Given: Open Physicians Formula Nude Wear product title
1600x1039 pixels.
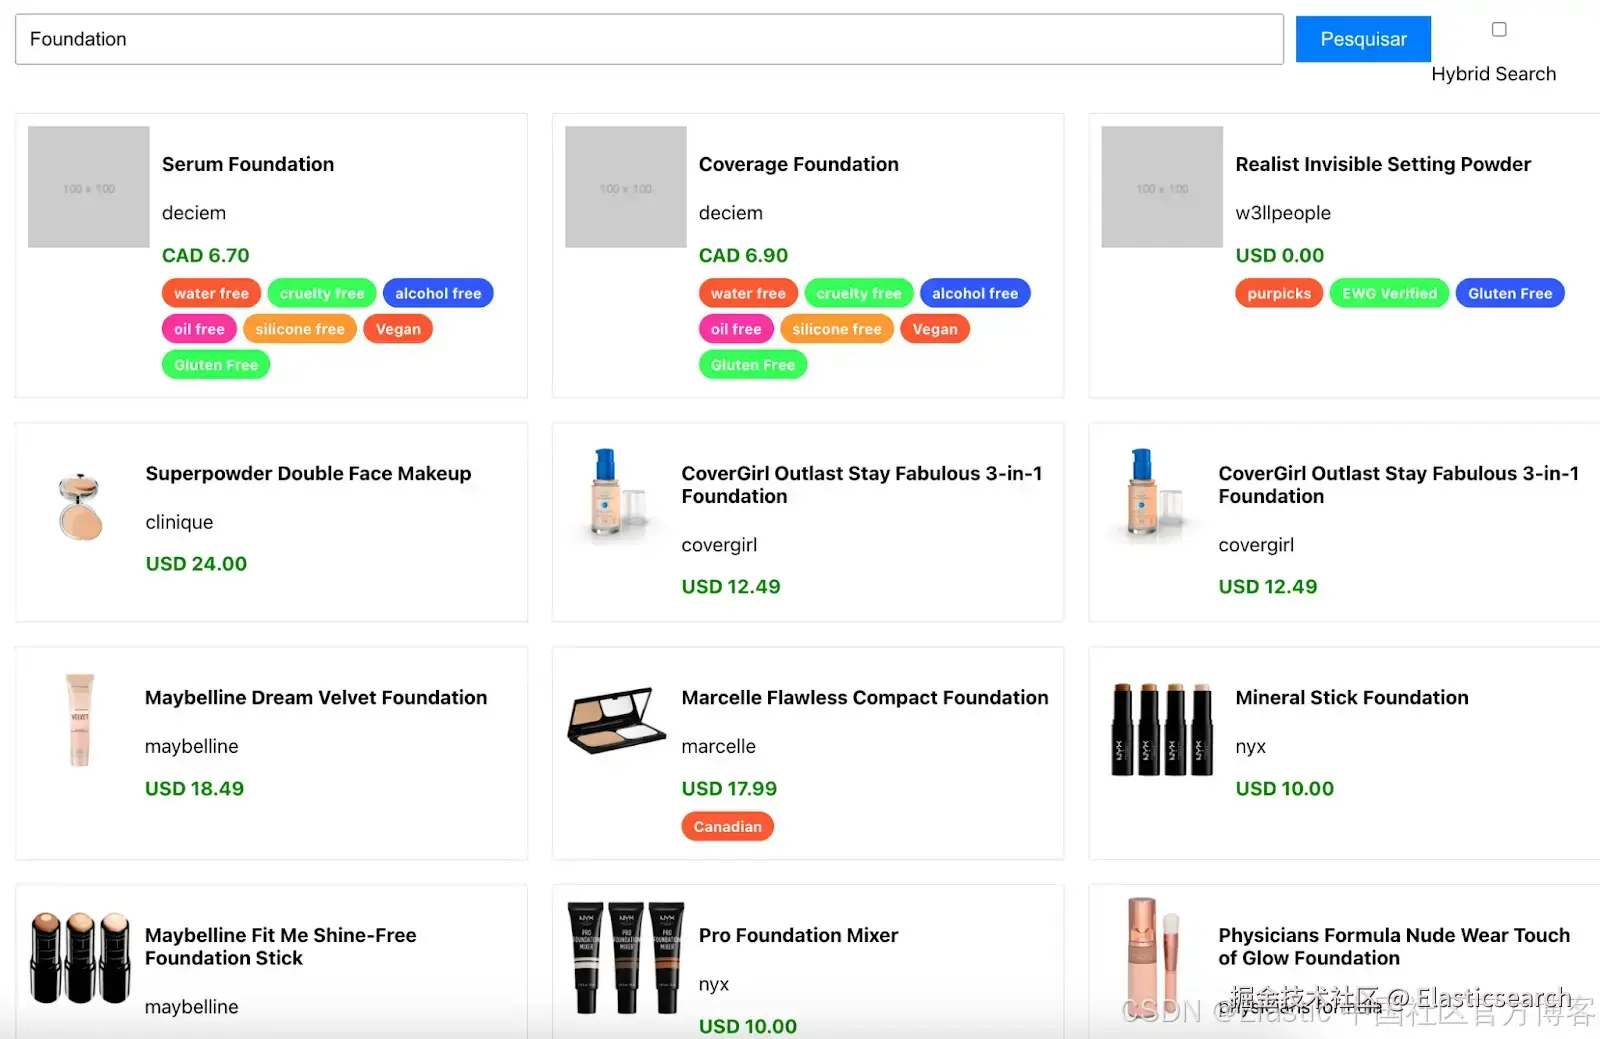Looking at the screenshot, I should 1393,946.
